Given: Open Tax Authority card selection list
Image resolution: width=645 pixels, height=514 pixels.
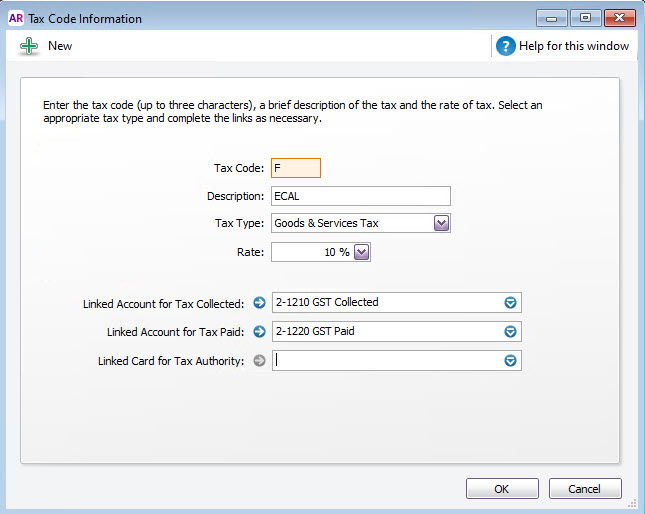Looking at the screenshot, I should point(510,361).
